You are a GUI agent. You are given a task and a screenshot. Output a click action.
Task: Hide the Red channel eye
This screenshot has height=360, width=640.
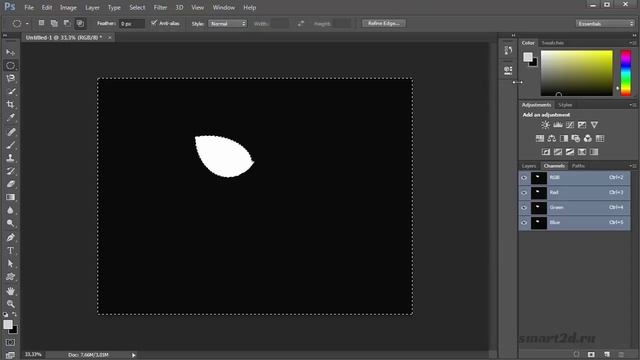click(524, 193)
